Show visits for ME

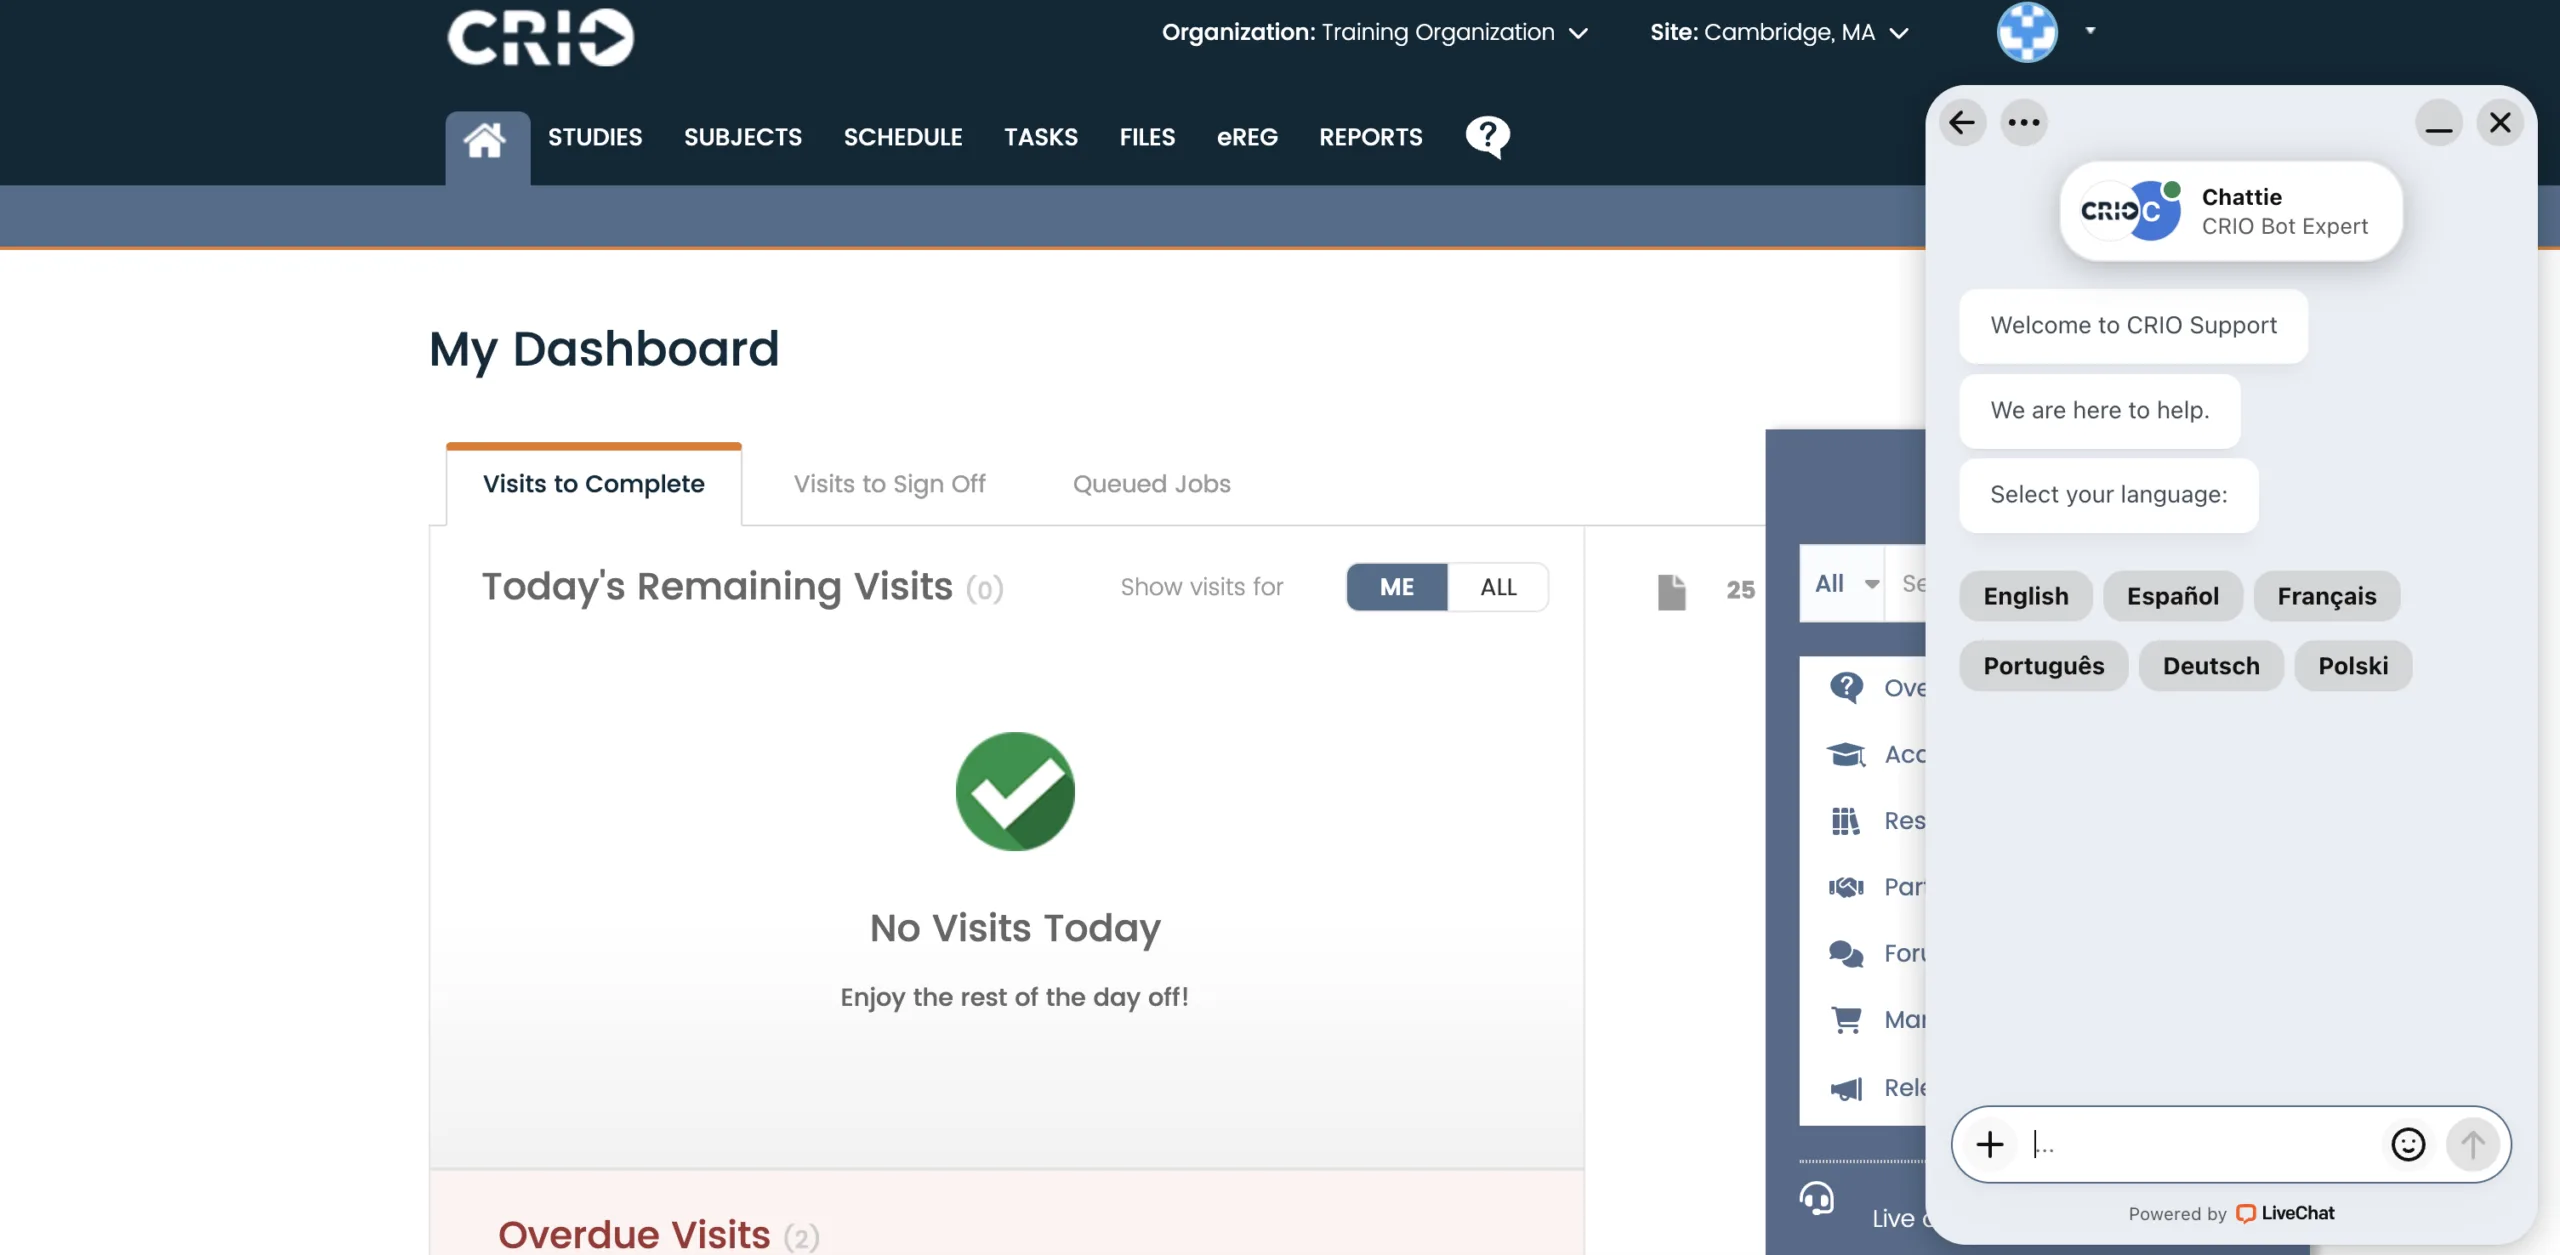tap(1396, 587)
